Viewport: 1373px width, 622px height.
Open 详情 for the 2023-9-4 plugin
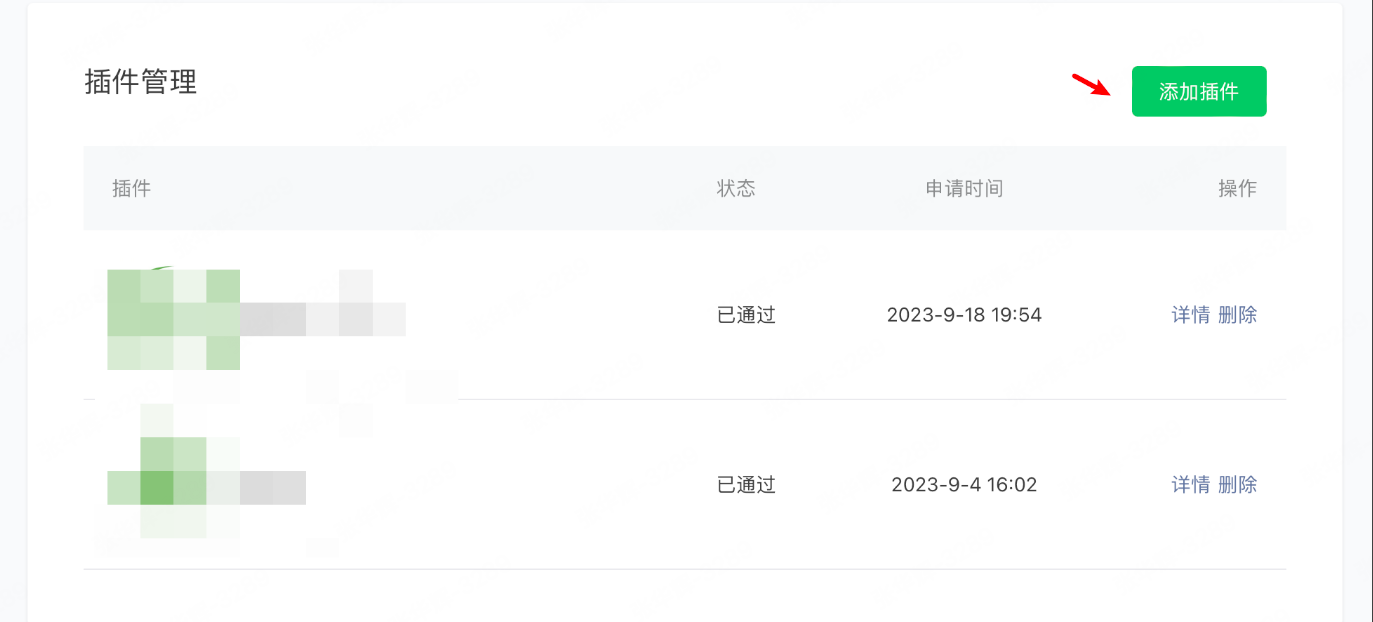tap(1191, 485)
